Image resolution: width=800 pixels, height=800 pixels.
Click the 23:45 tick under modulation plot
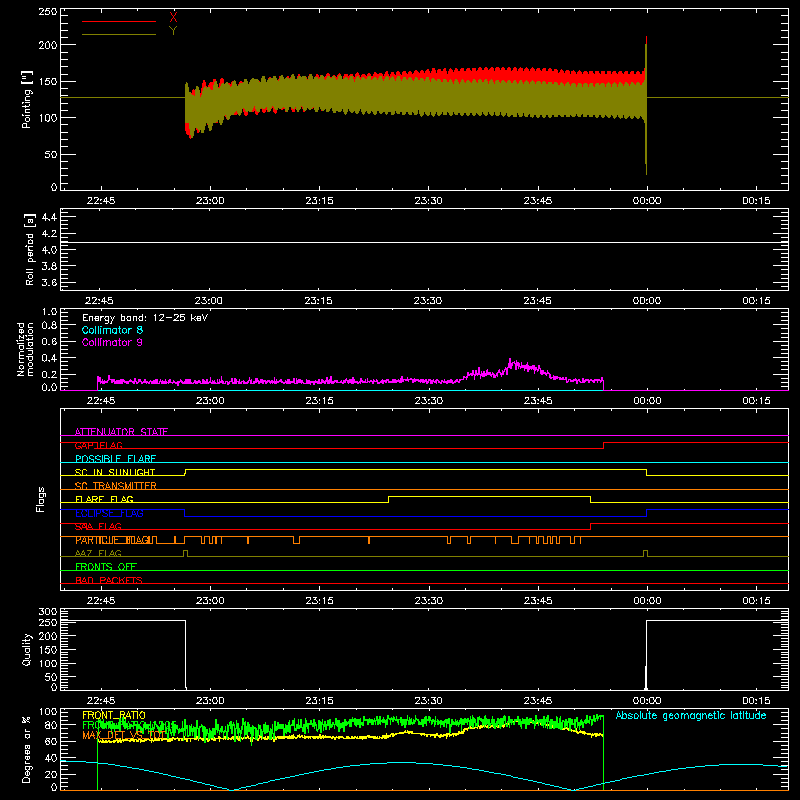[x=538, y=401]
